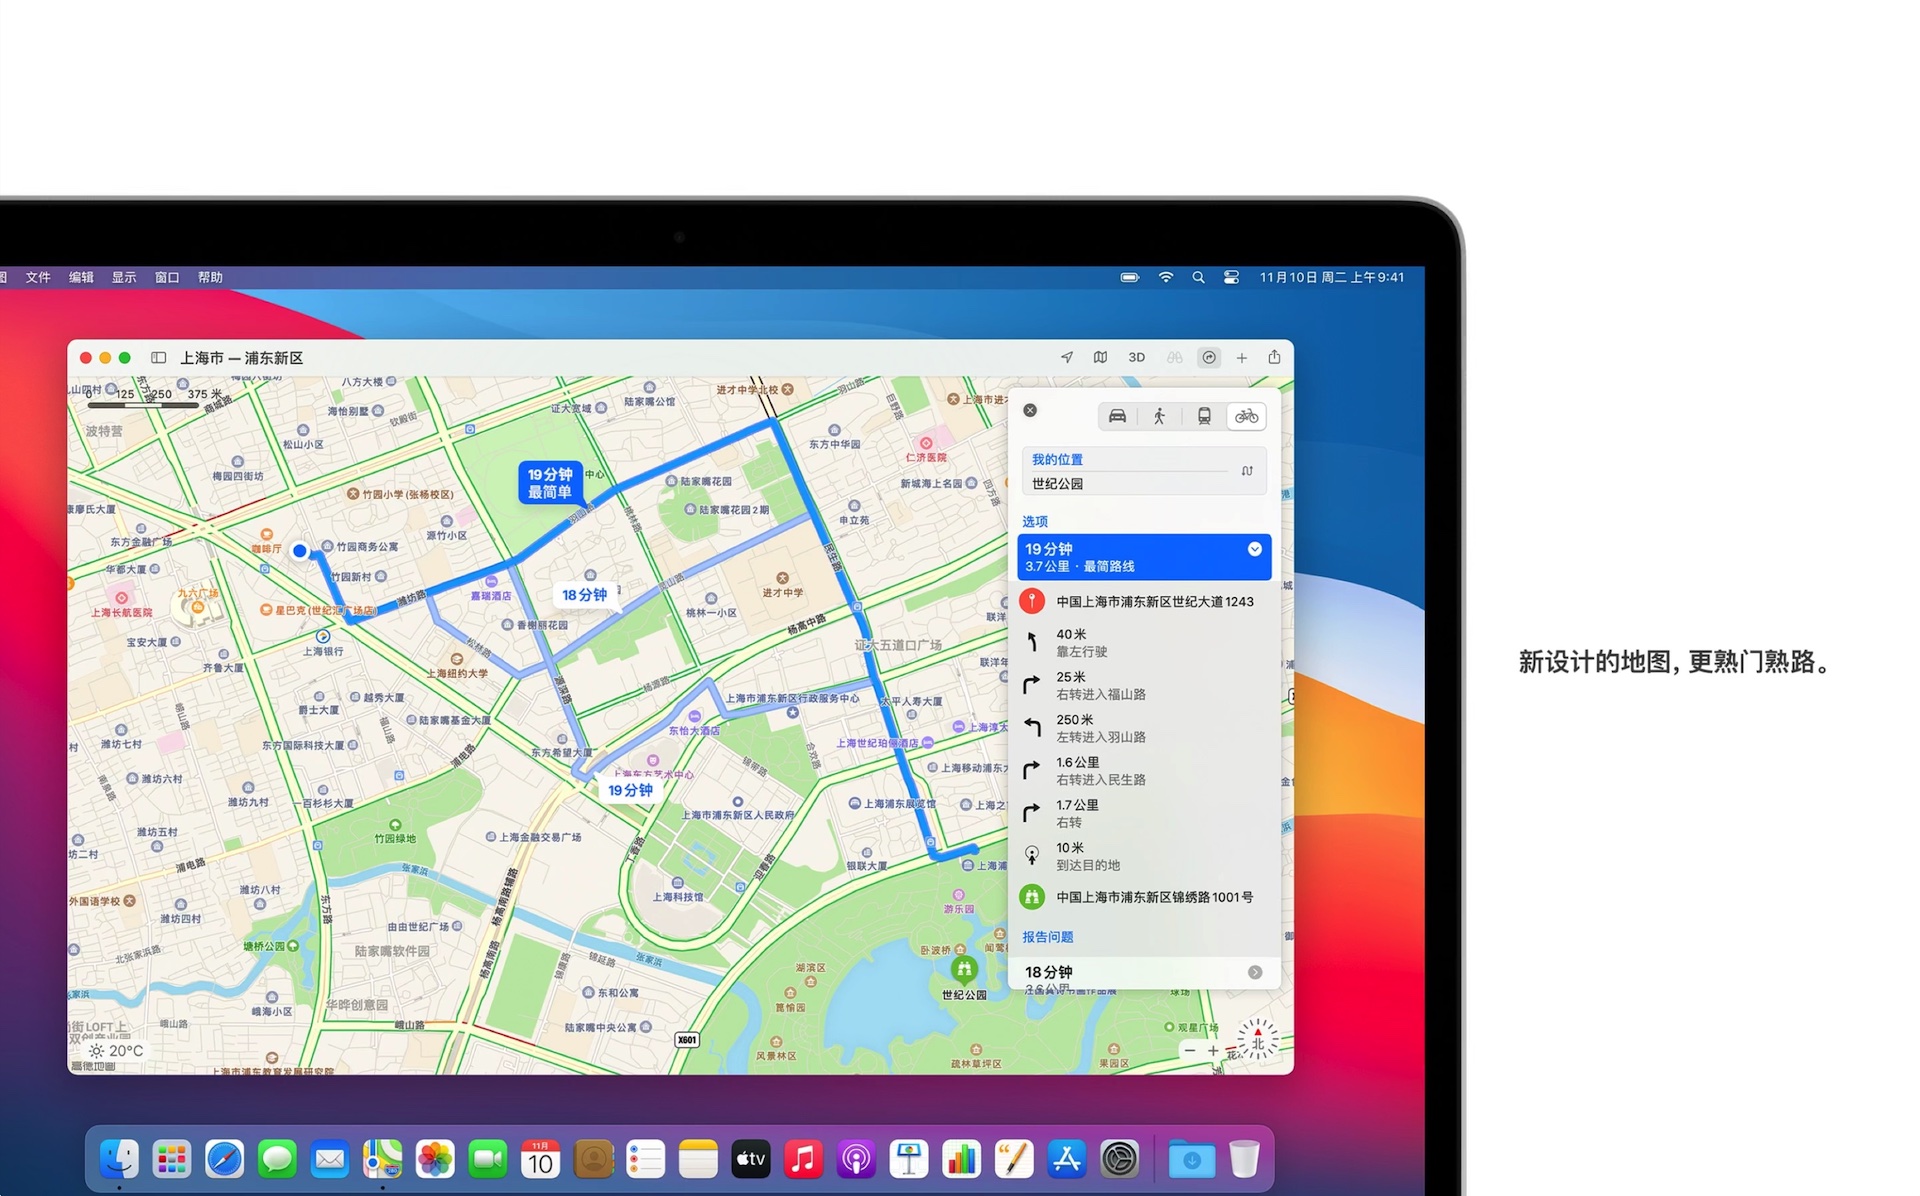Open the 帮助 menu
1920x1196 pixels.
point(210,278)
